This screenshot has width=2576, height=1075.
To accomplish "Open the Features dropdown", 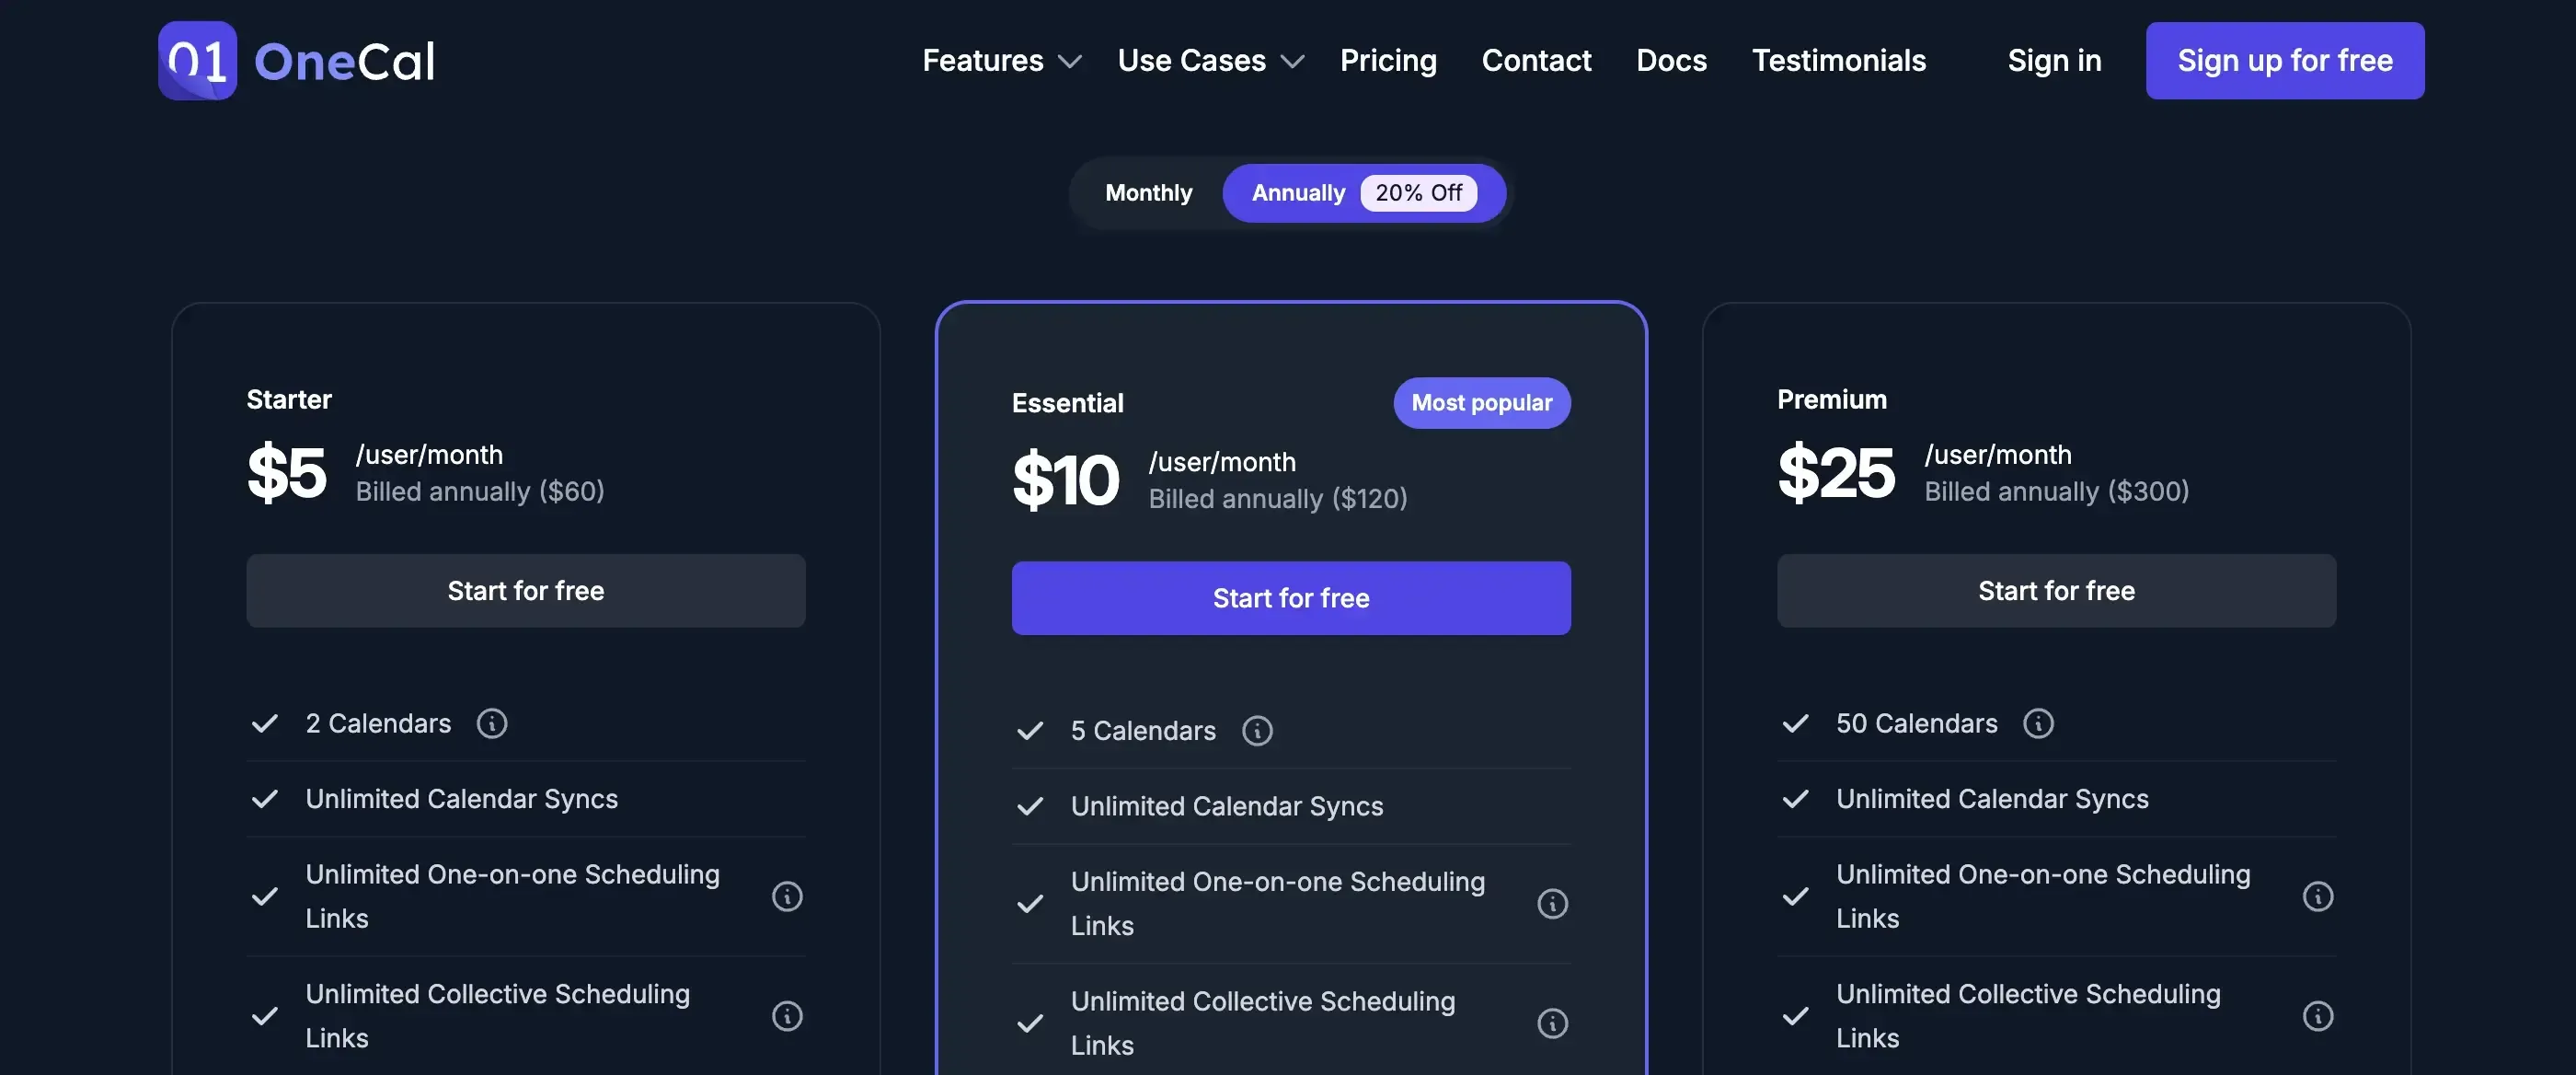I will click(x=1000, y=60).
